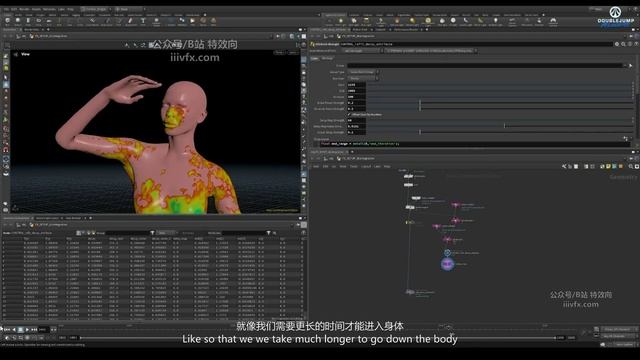Viewport: 640px width, 360px height.
Task: Open the Group Type dropdown
Action: point(364,72)
